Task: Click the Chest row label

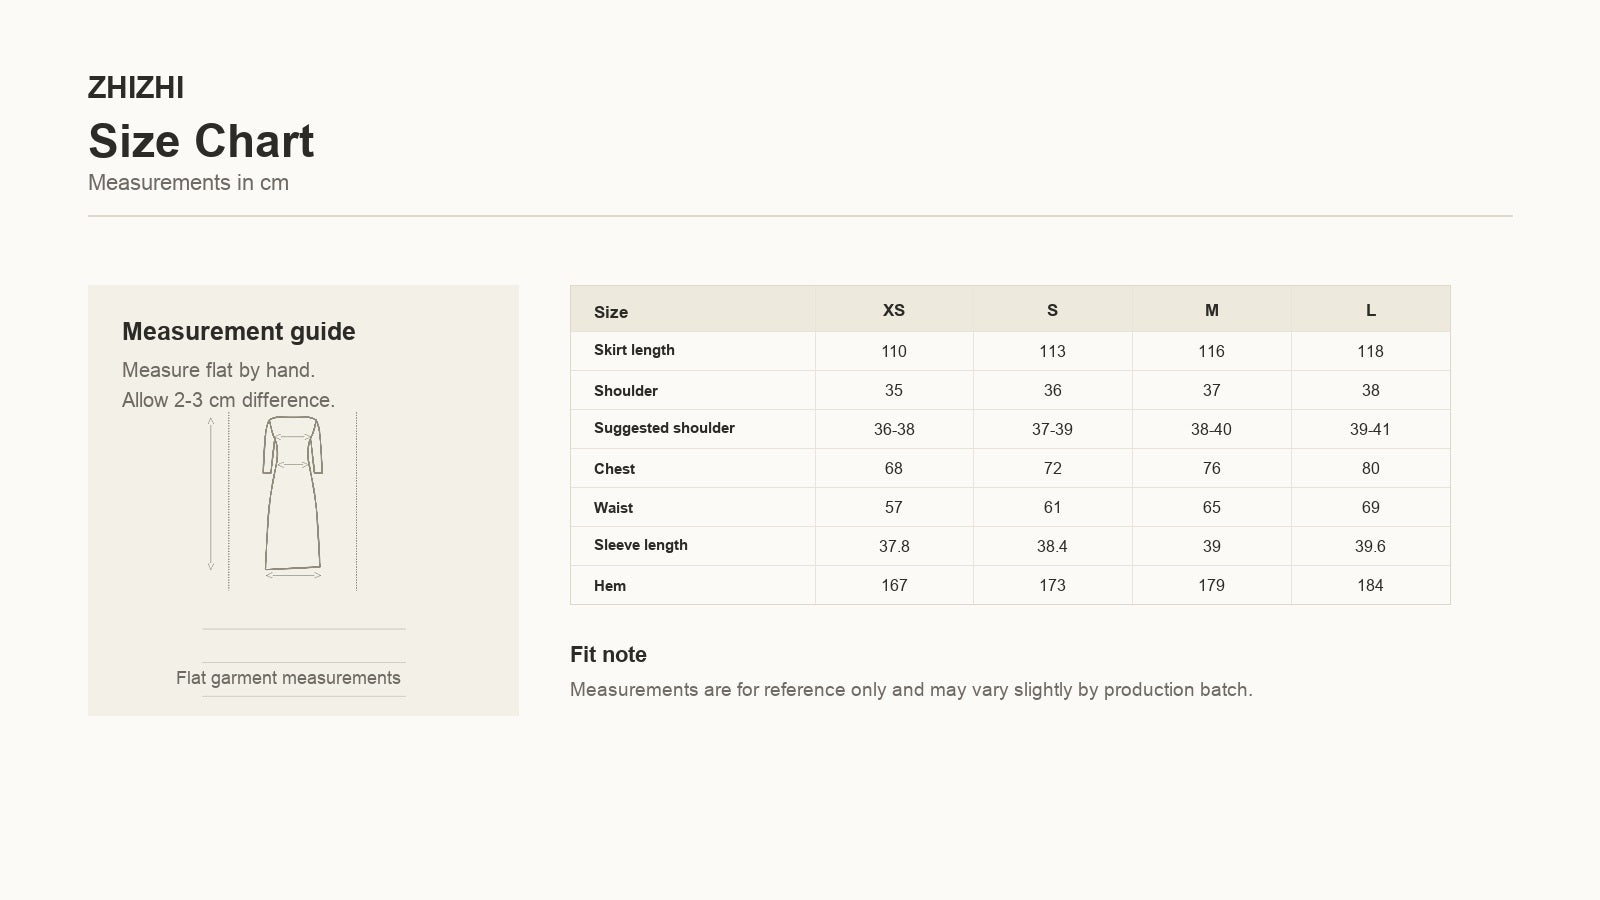Action: tap(614, 468)
